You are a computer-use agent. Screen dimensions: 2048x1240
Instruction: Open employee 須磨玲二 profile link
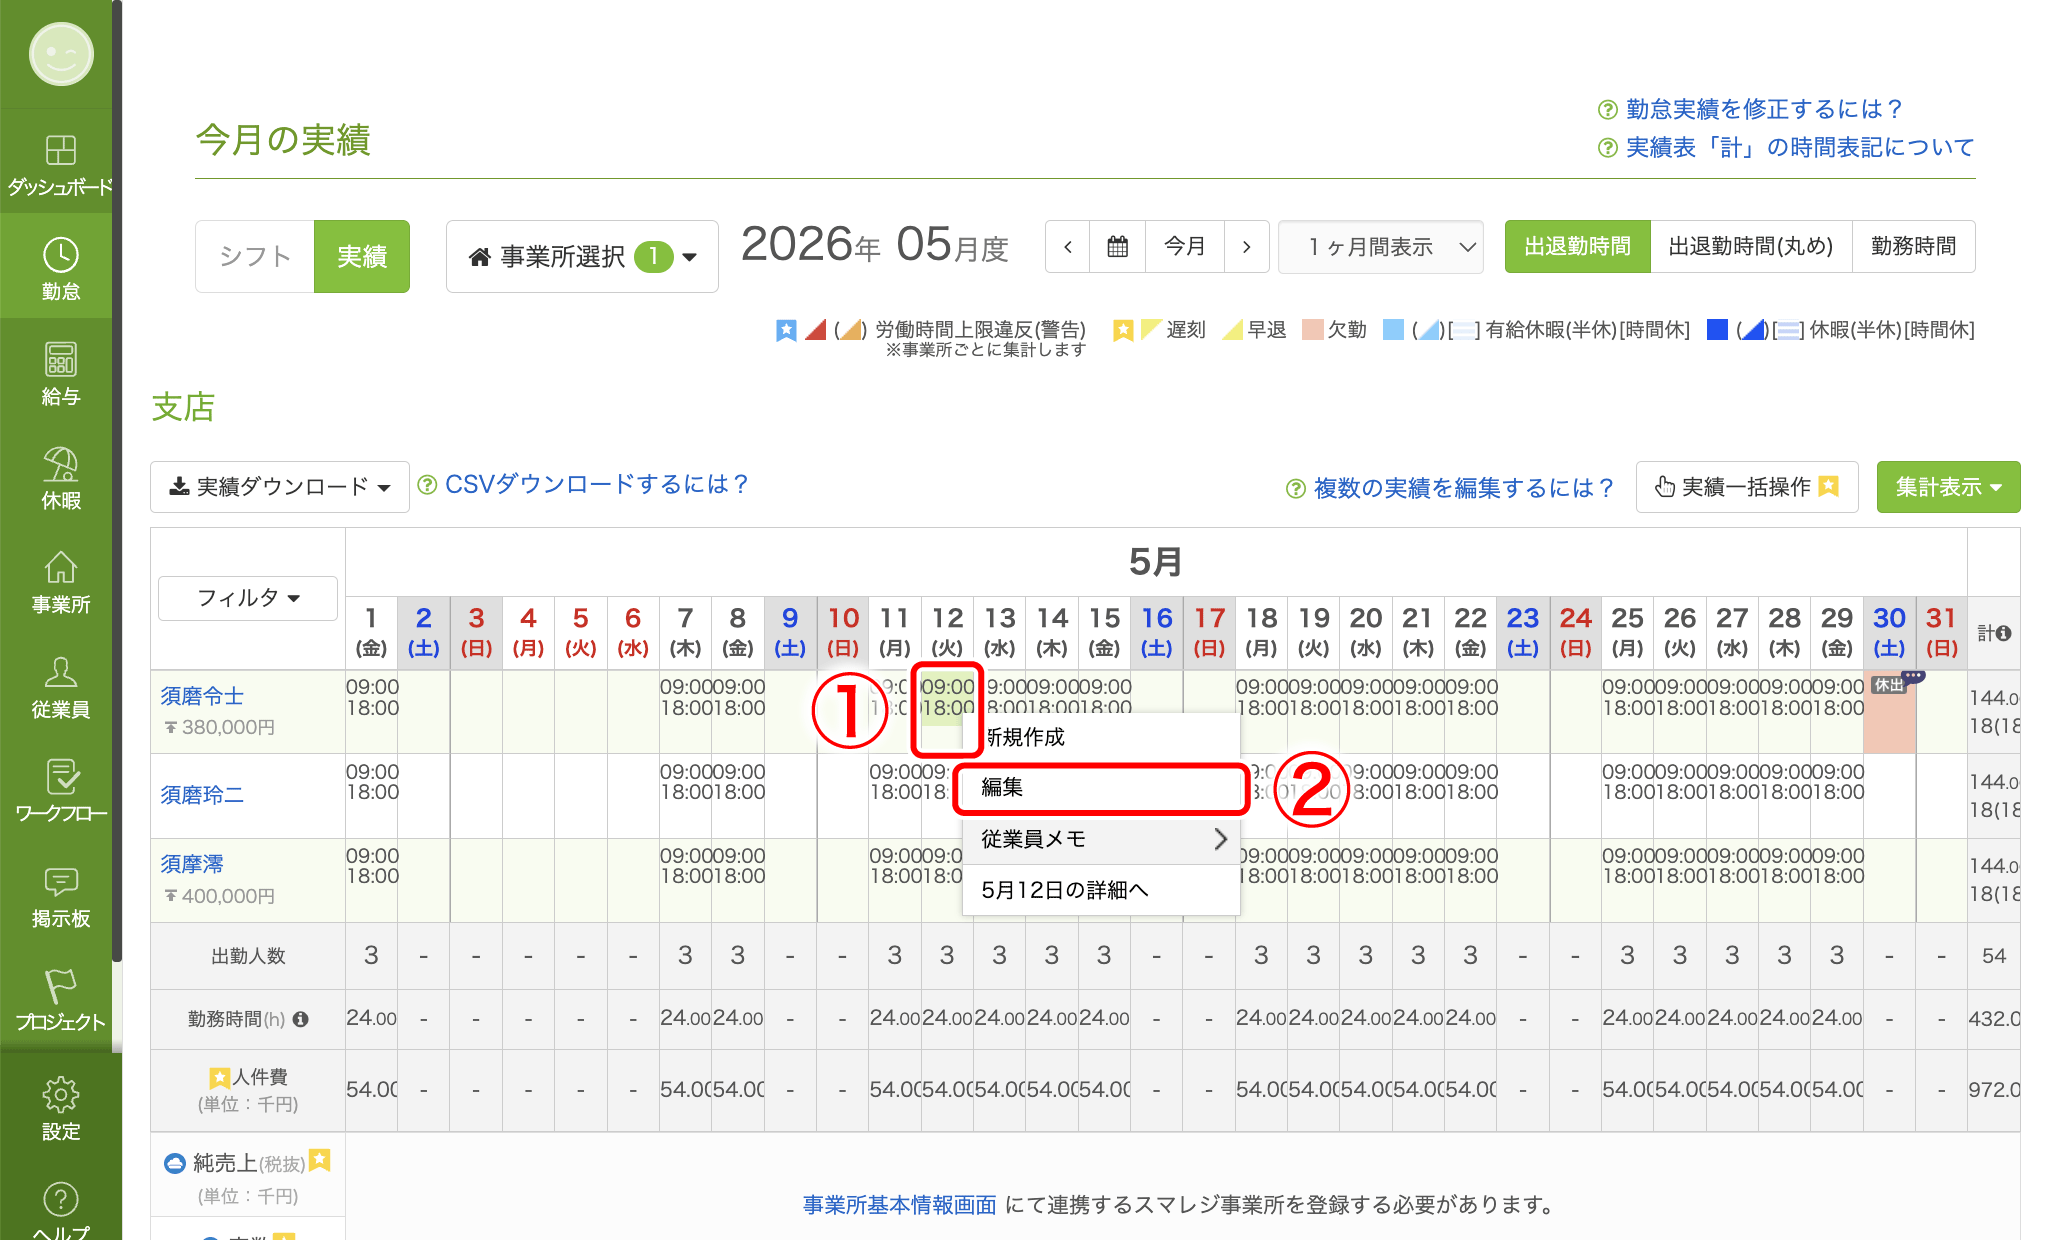click(202, 795)
